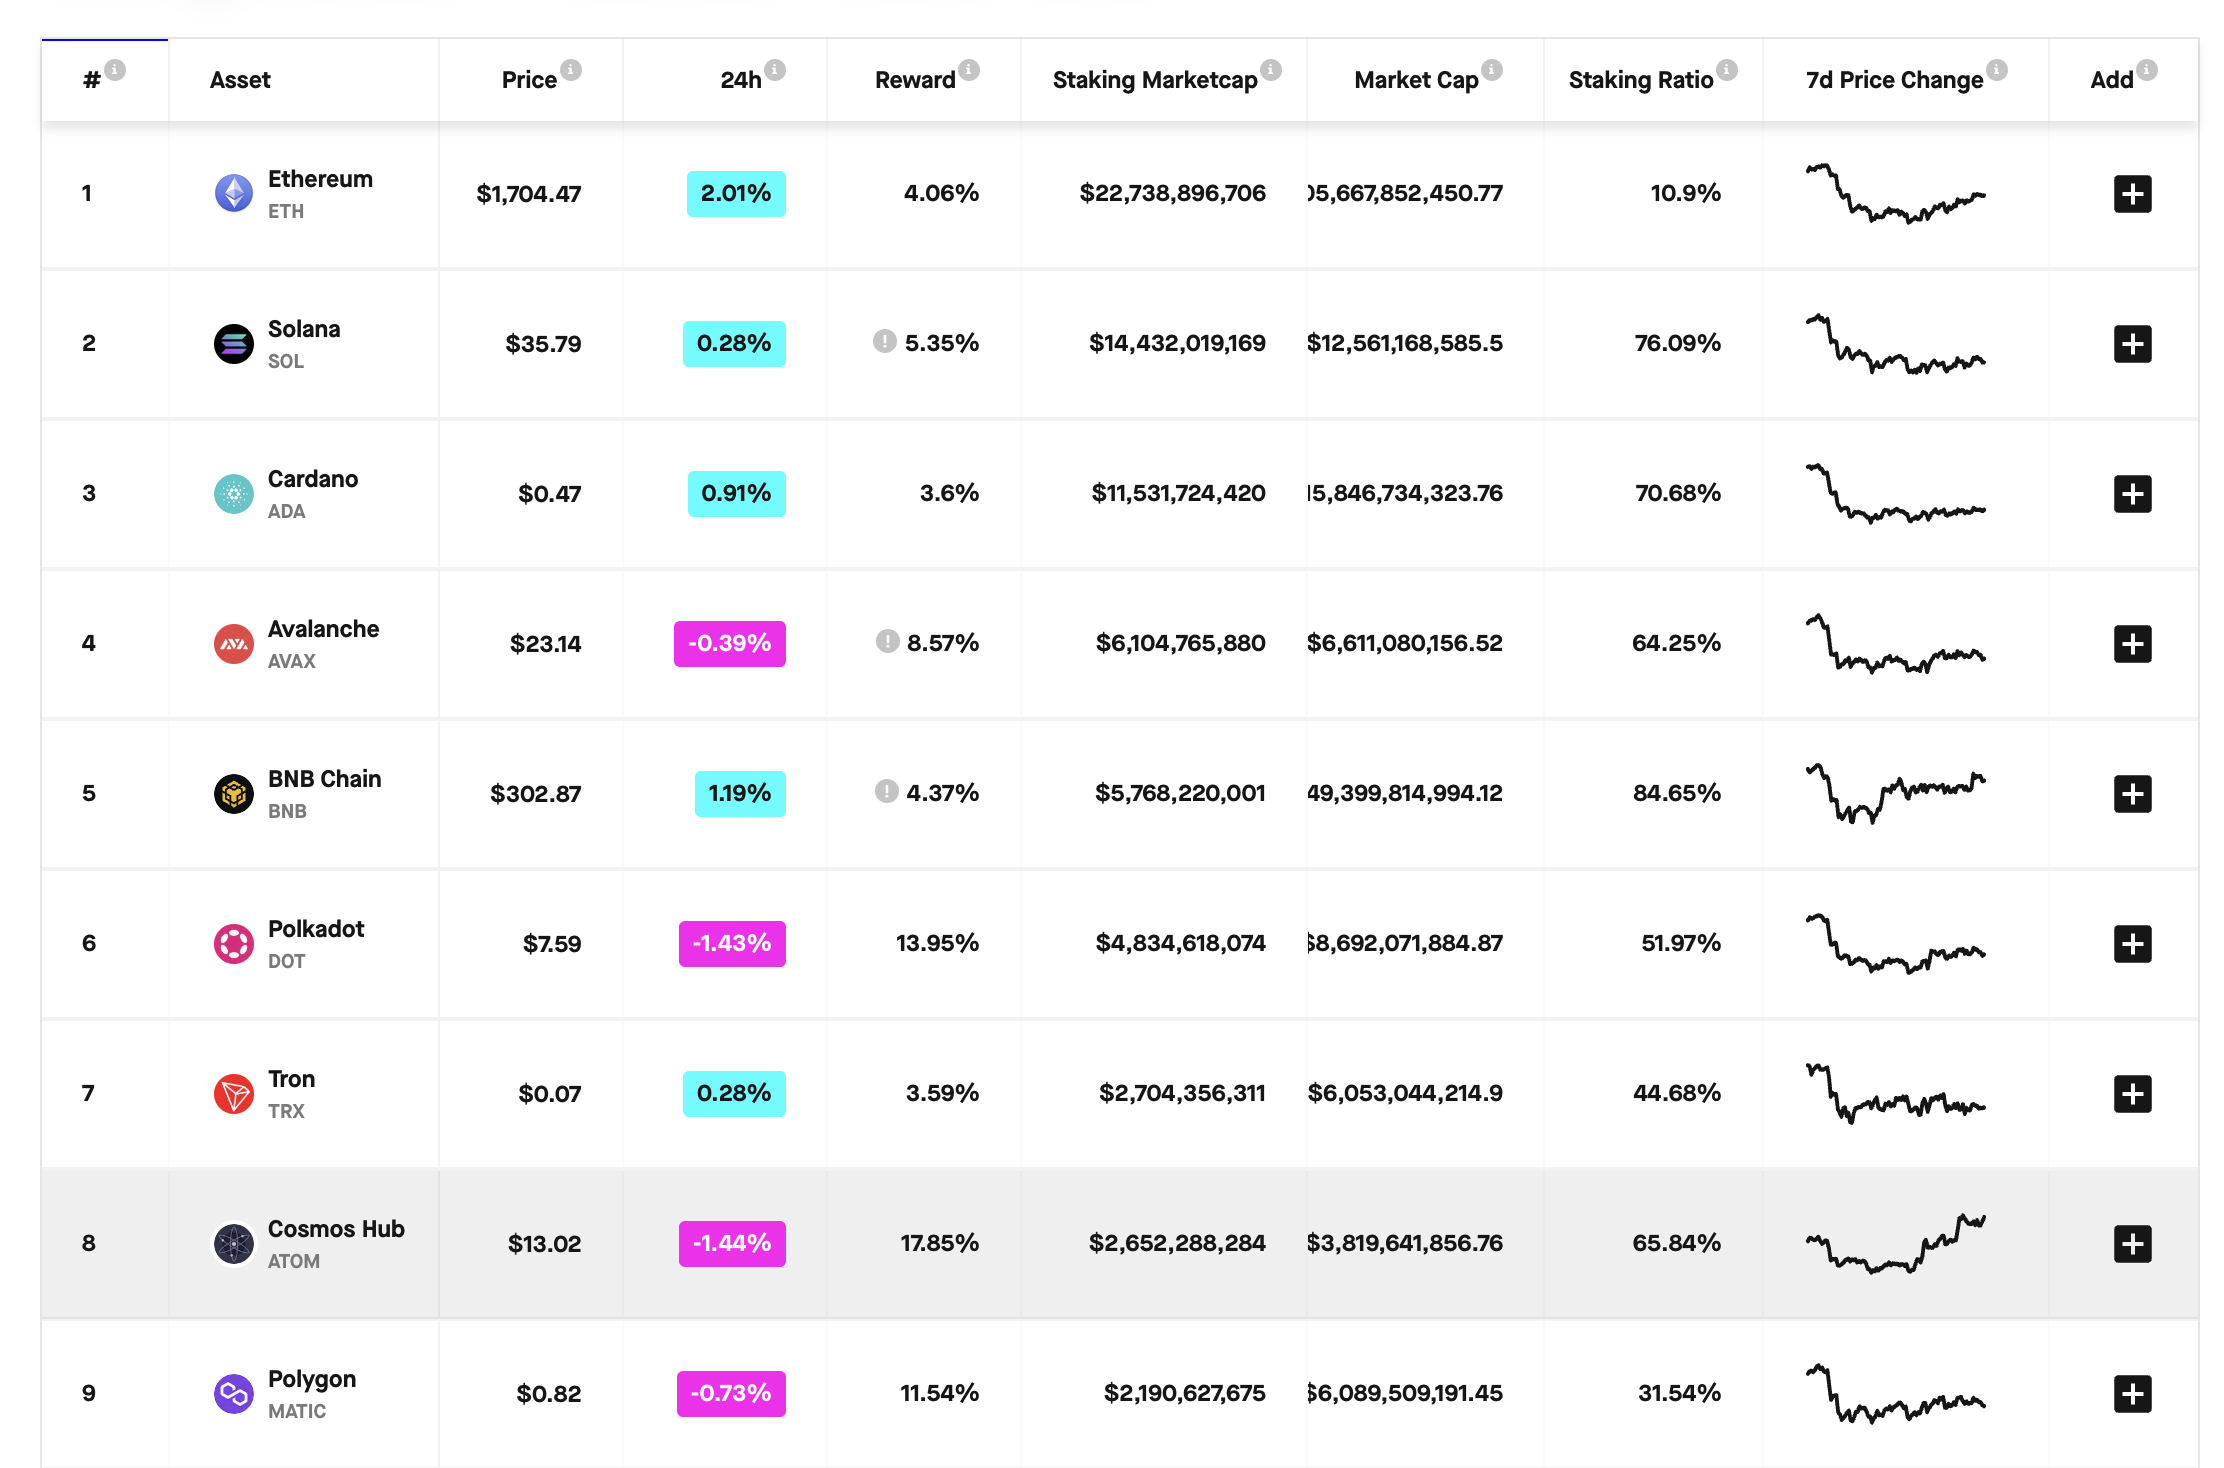This screenshot has height=1468, width=2224.
Task: Sort table by Price column header
Action: 529,80
